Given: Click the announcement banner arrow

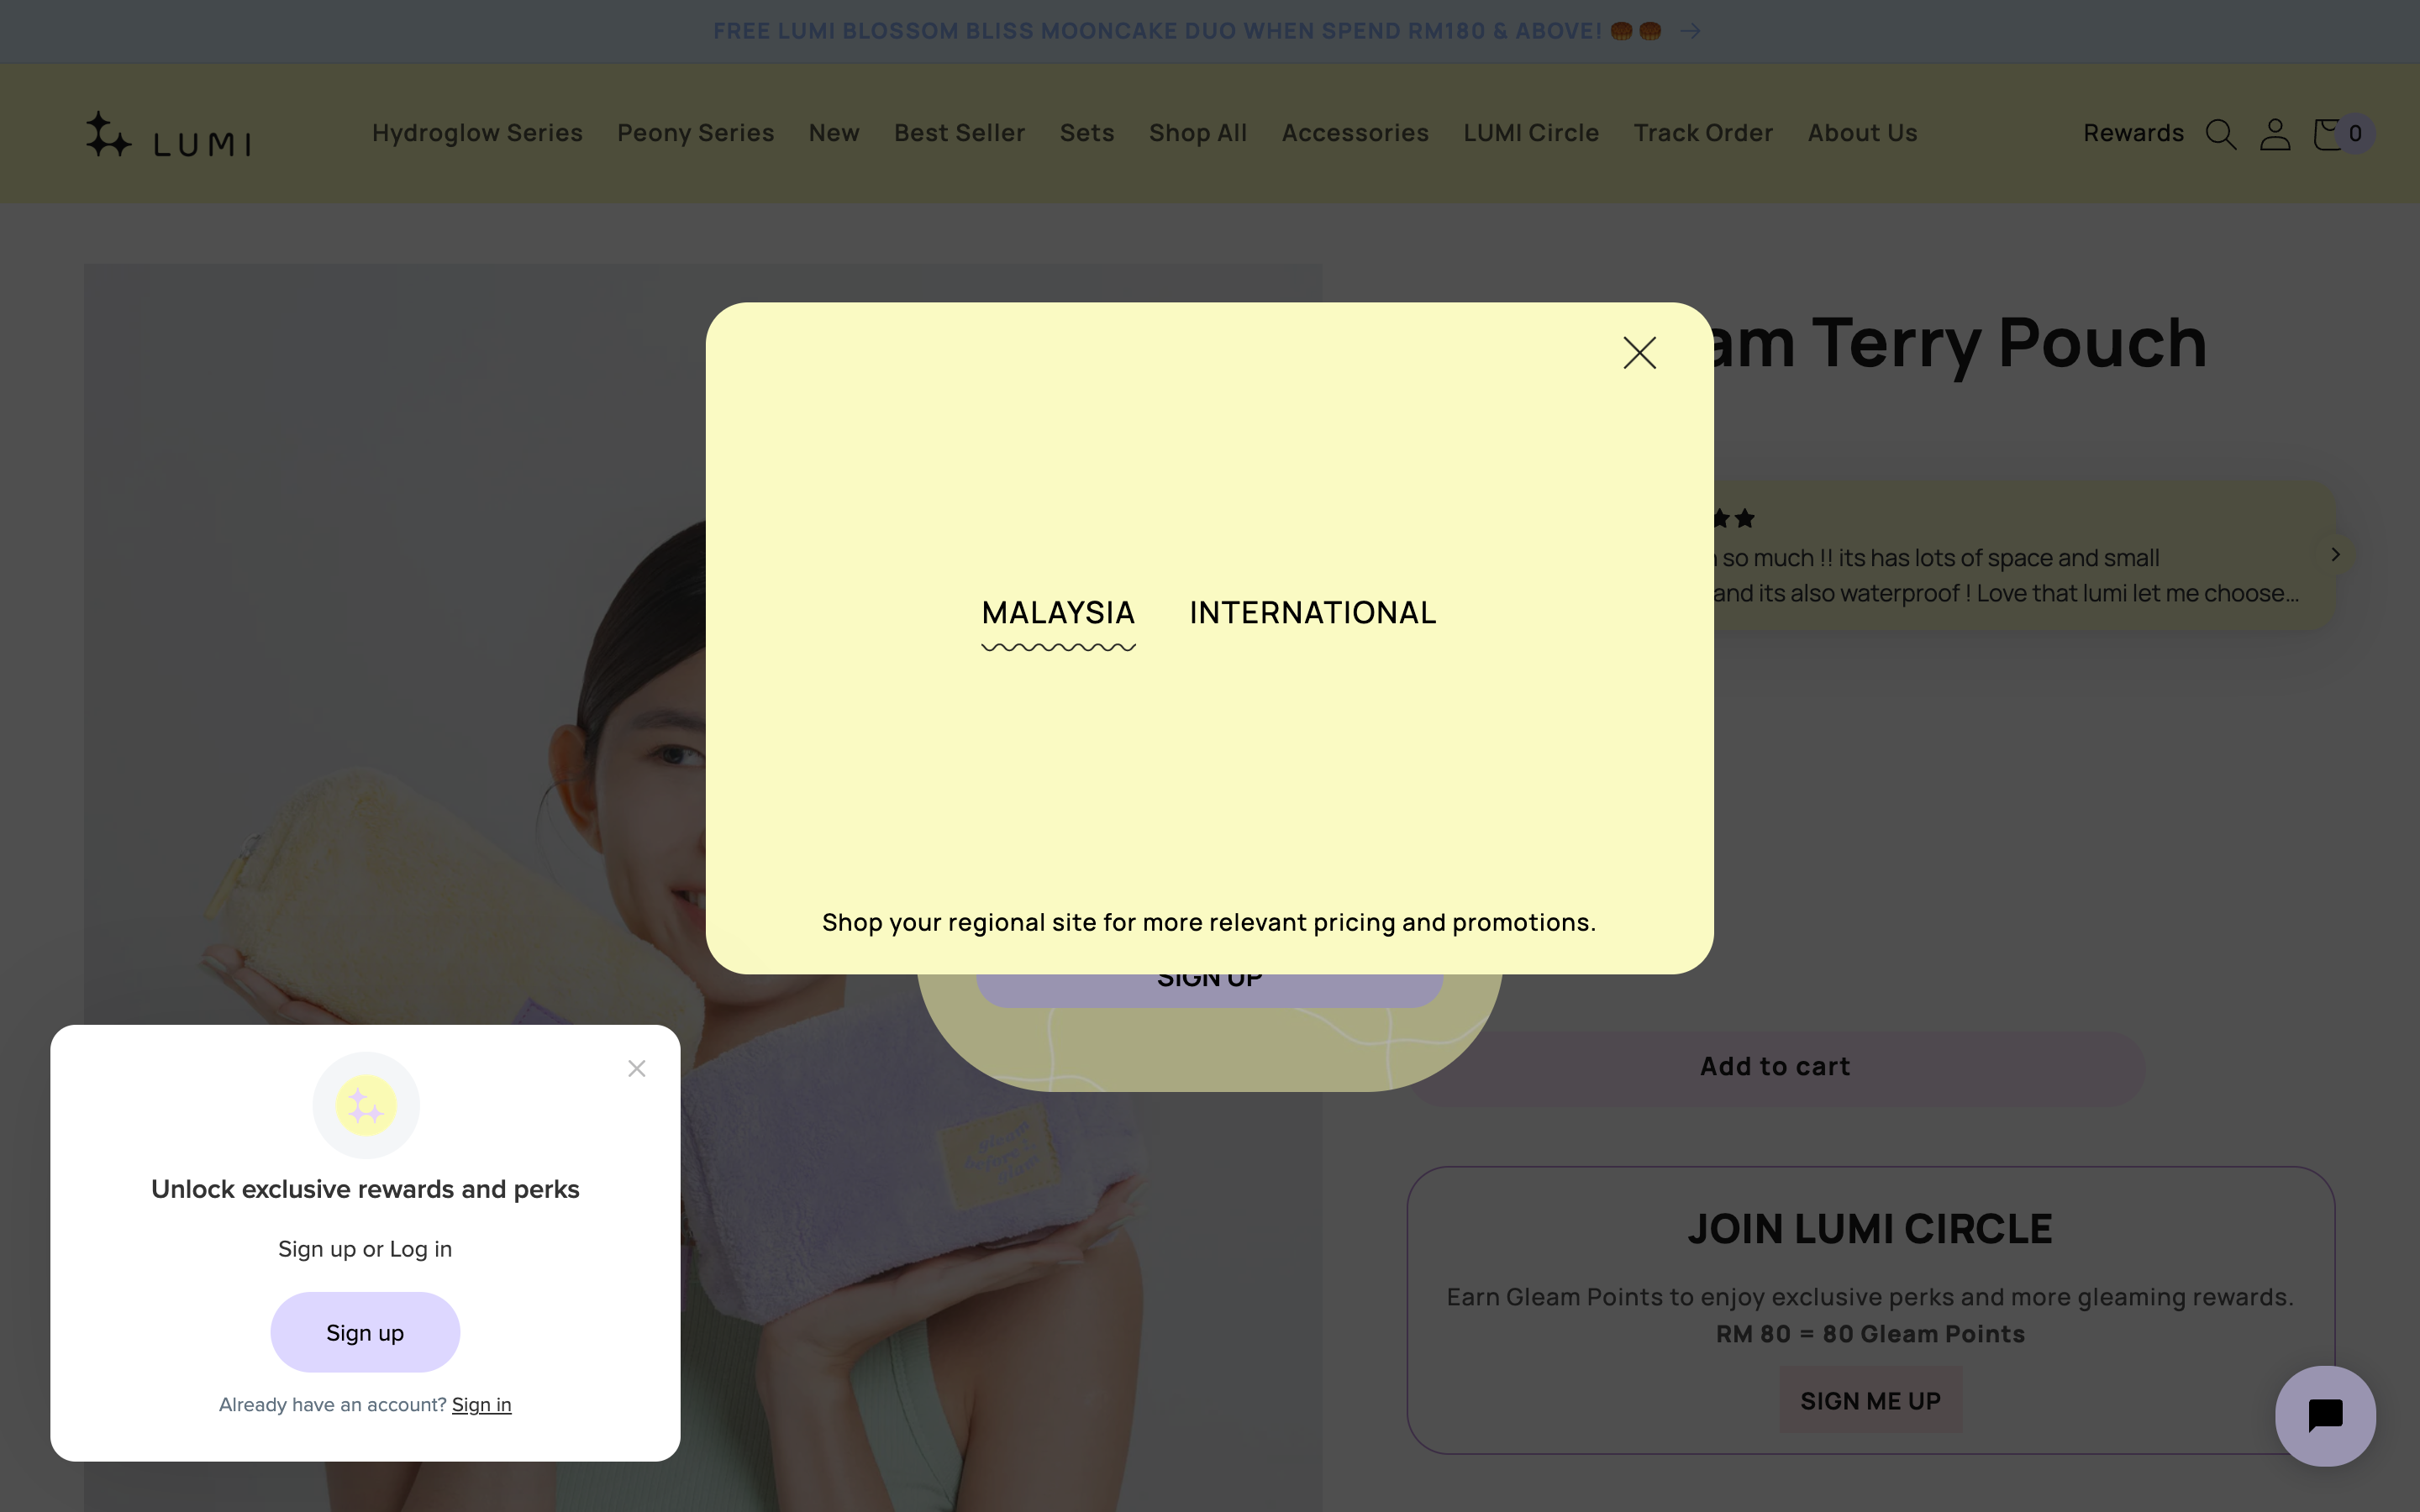Looking at the screenshot, I should 1691,31.
